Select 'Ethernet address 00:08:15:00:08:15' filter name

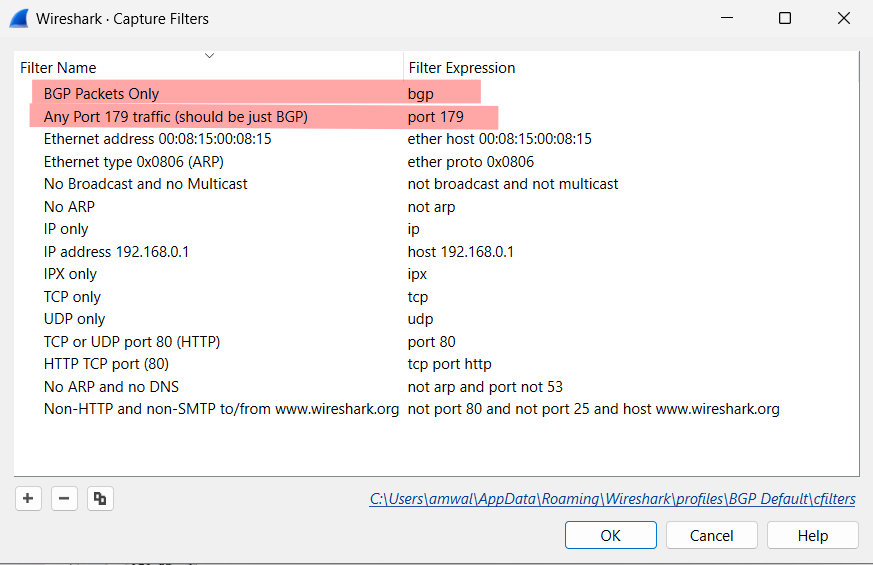pos(158,139)
